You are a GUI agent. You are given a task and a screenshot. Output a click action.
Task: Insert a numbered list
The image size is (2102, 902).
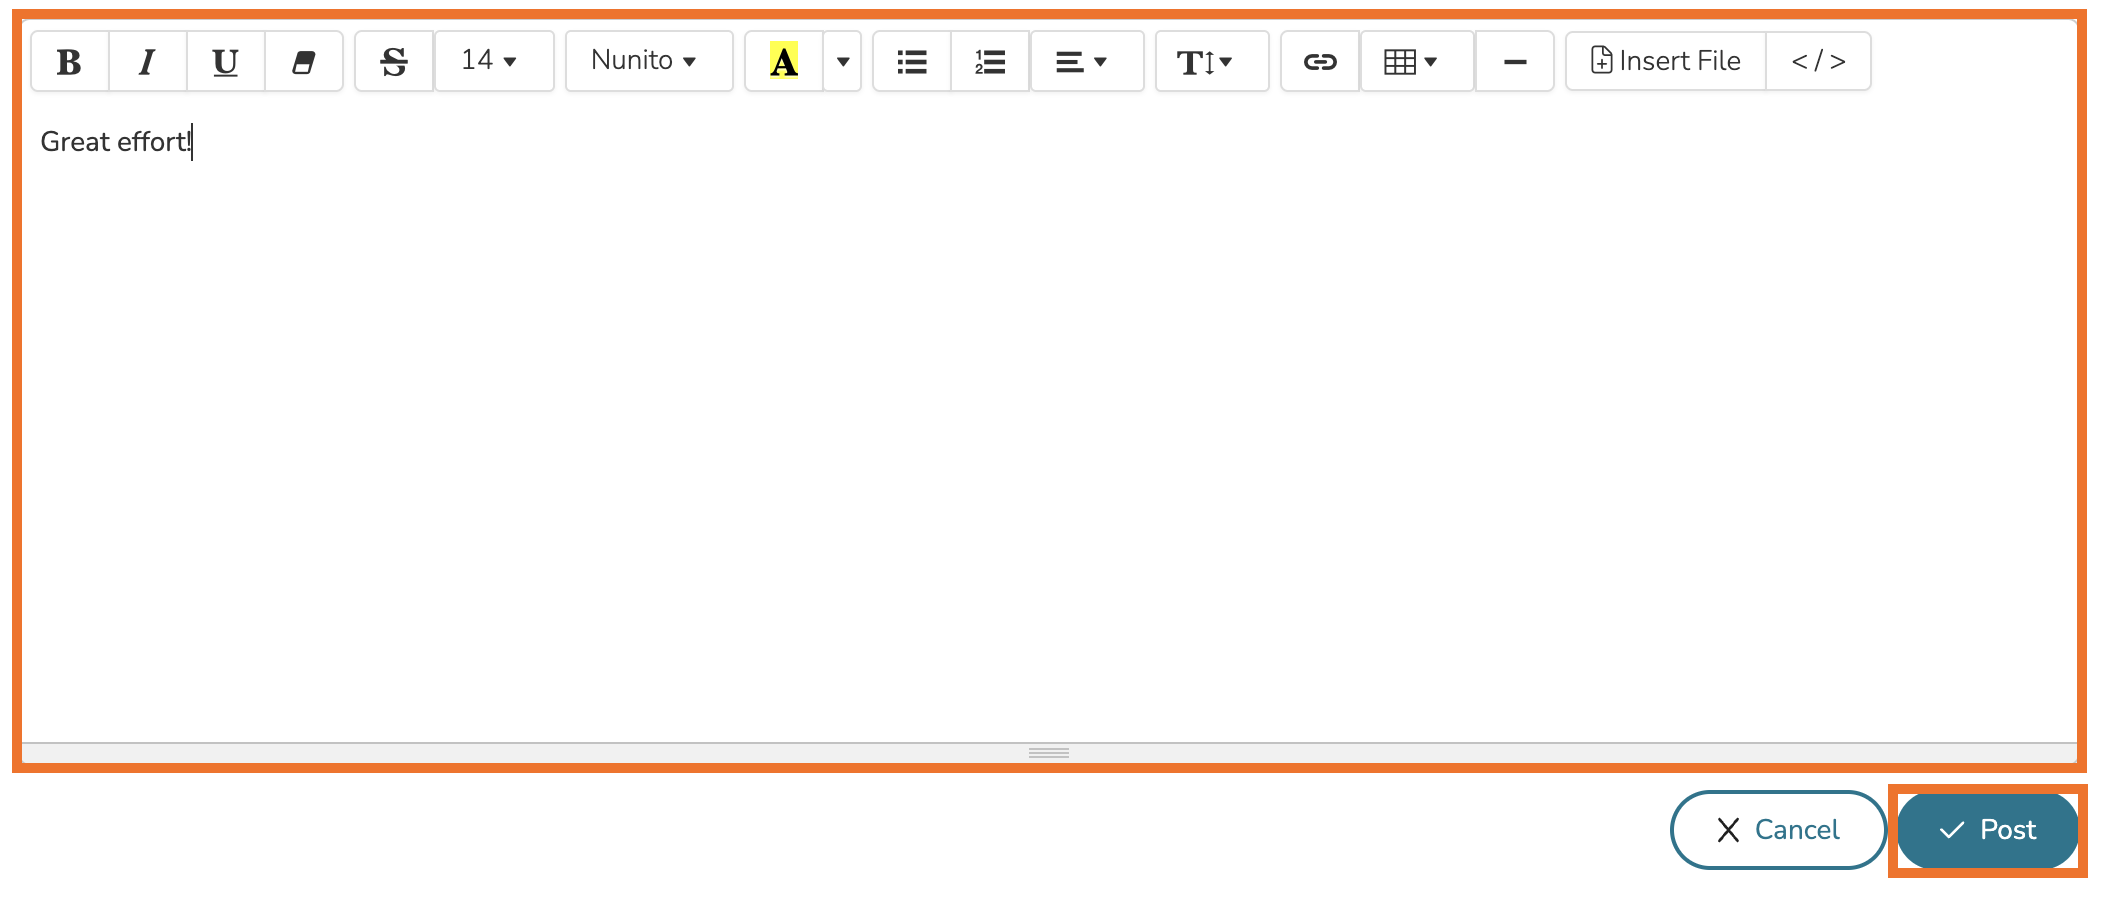tap(989, 62)
